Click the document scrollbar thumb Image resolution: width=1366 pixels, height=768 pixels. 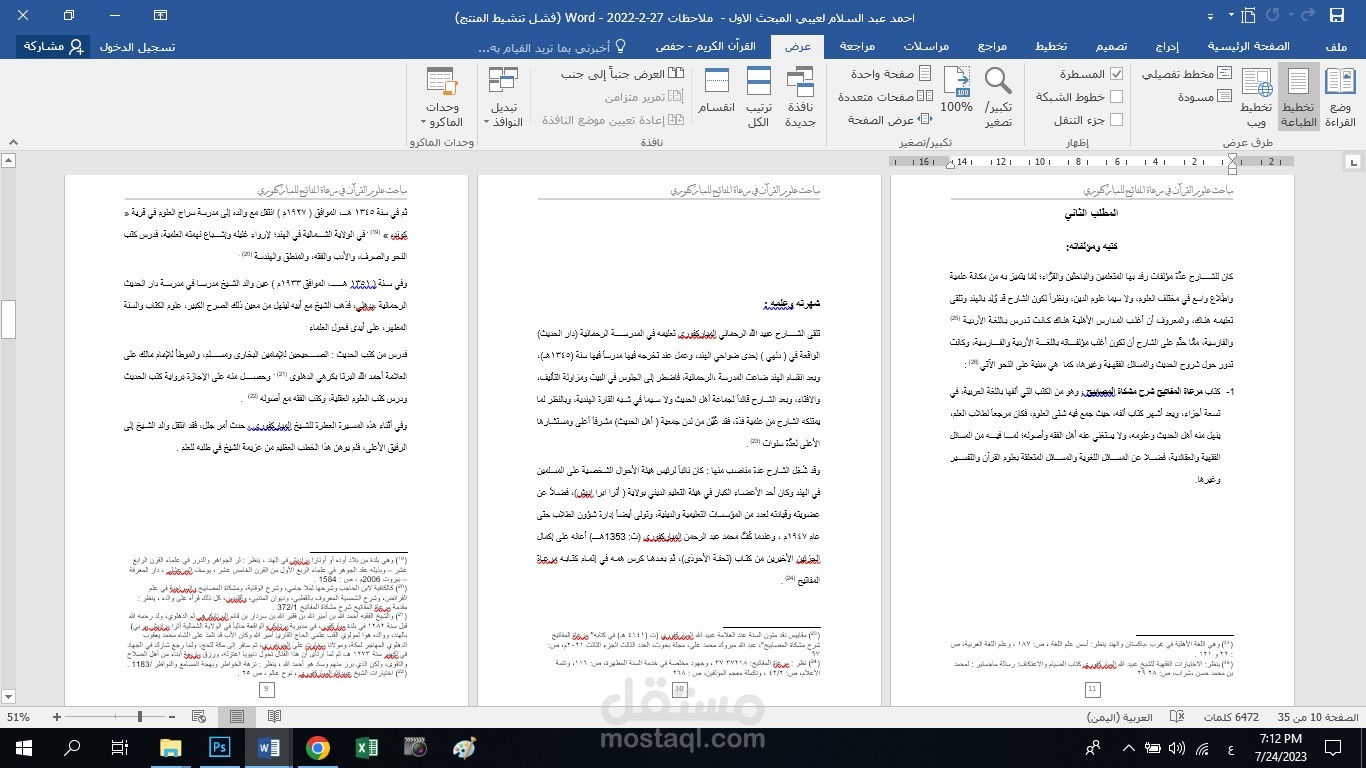click(9, 318)
